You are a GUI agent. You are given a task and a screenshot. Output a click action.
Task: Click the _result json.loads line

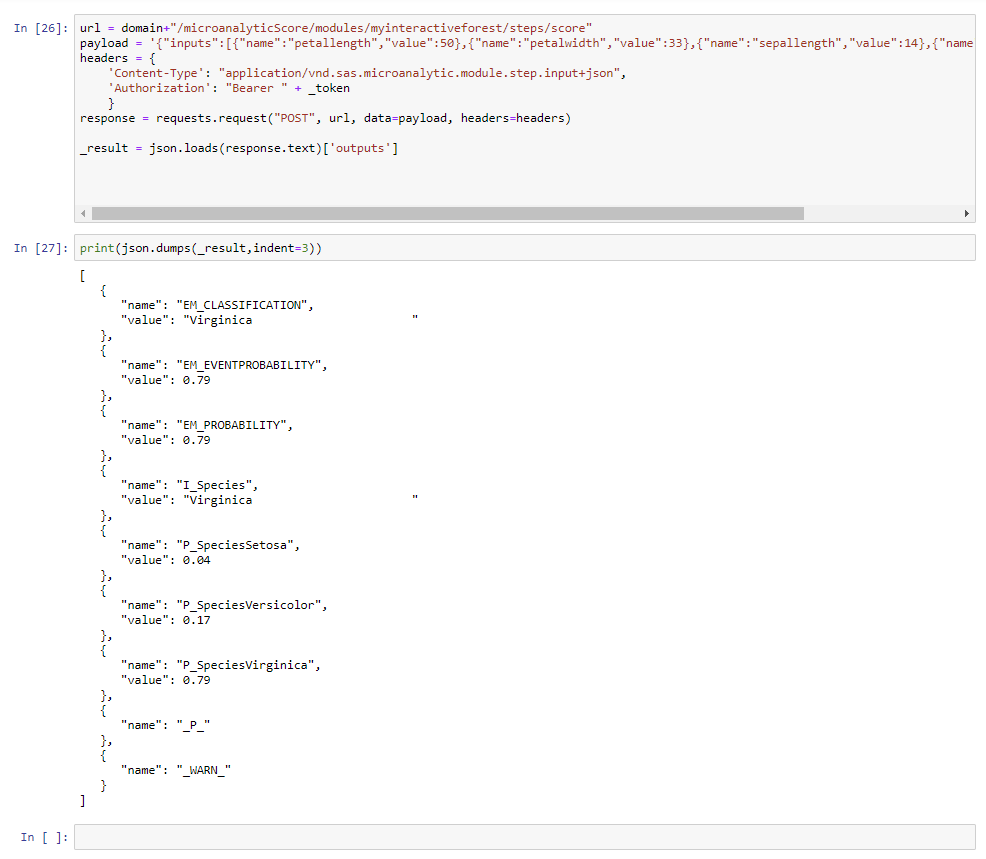pos(240,148)
